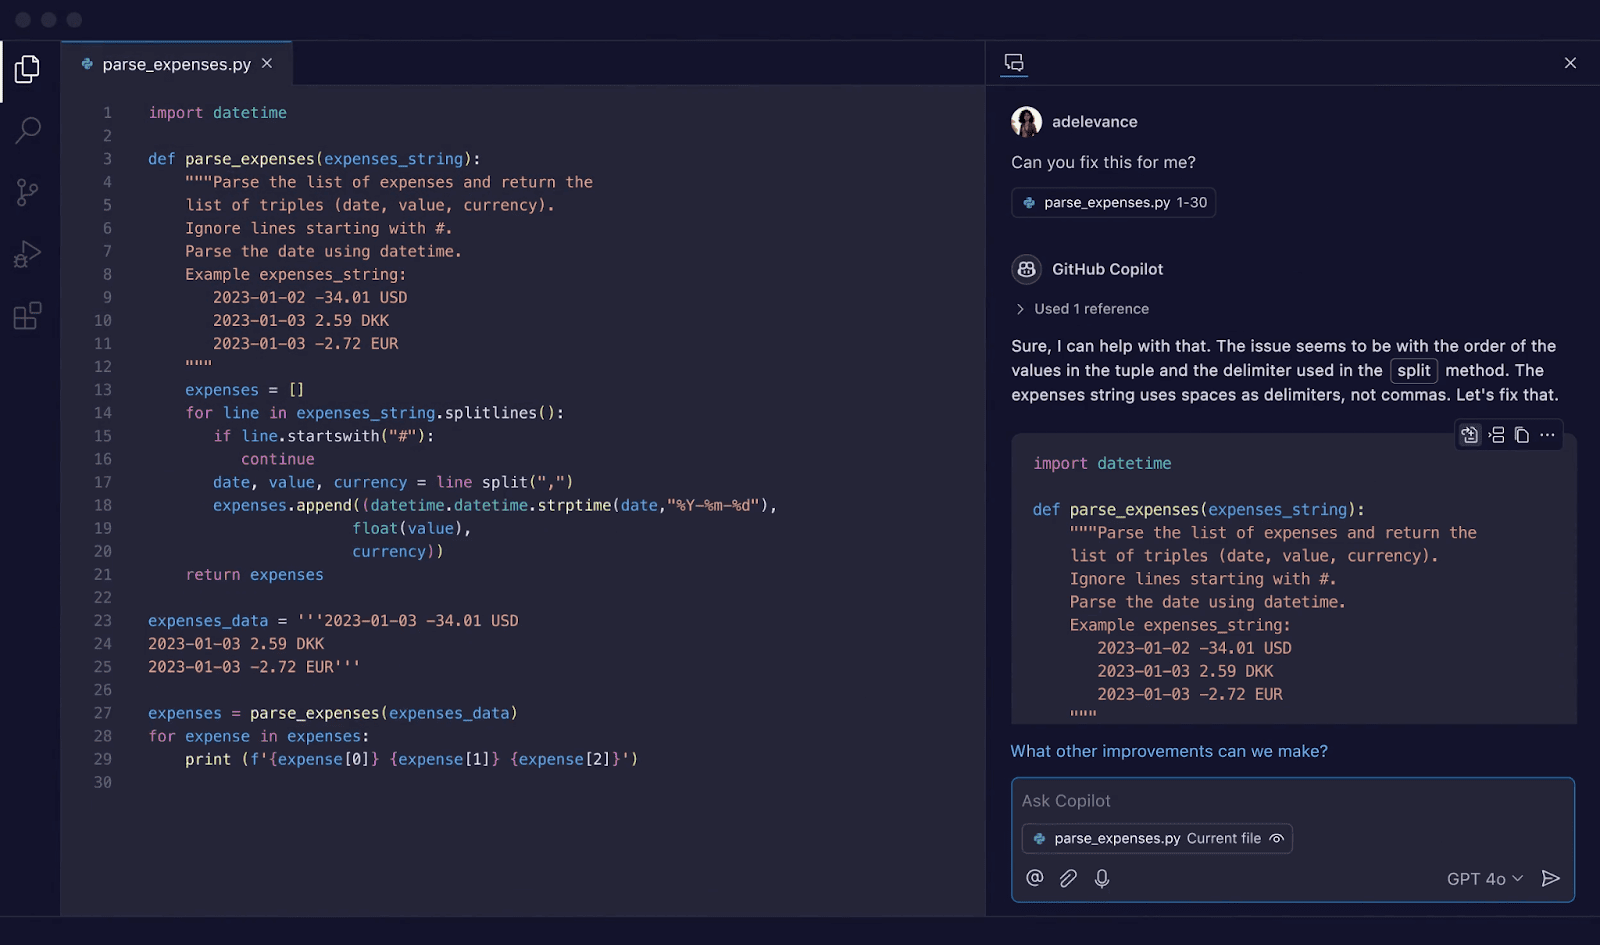
Task: Open more actions for the code block
Action: point(1548,435)
